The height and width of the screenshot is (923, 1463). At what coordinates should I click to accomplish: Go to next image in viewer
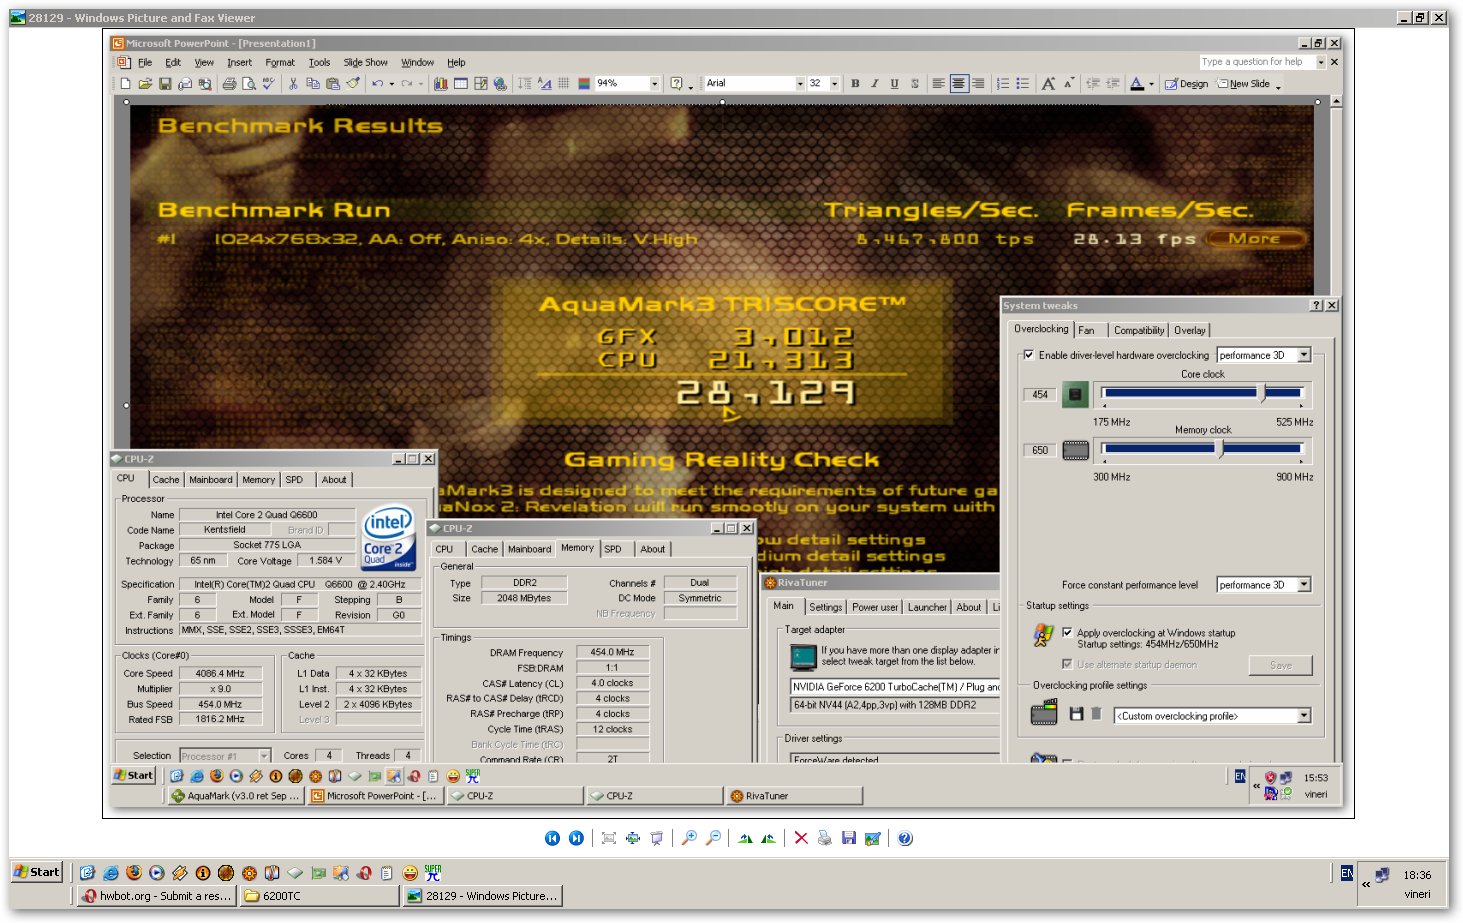pyautogui.click(x=576, y=838)
